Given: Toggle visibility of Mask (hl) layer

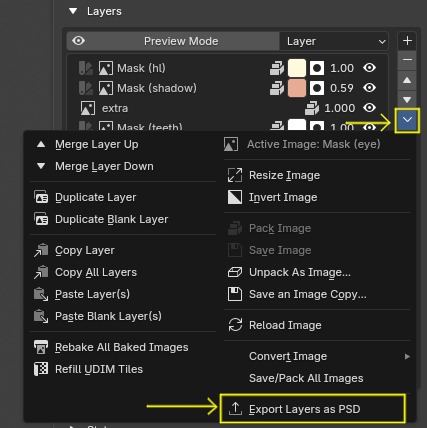Looking at the screenshot, I should coord(369,68).
